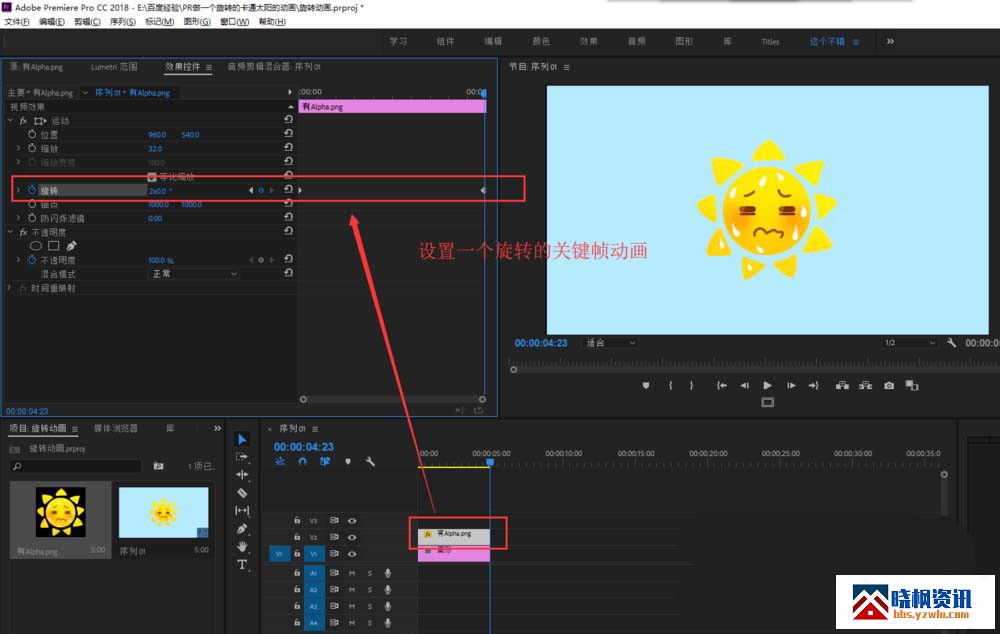Expand the 缩放 property
1000x634 pixels.
[x=18, y=148]
